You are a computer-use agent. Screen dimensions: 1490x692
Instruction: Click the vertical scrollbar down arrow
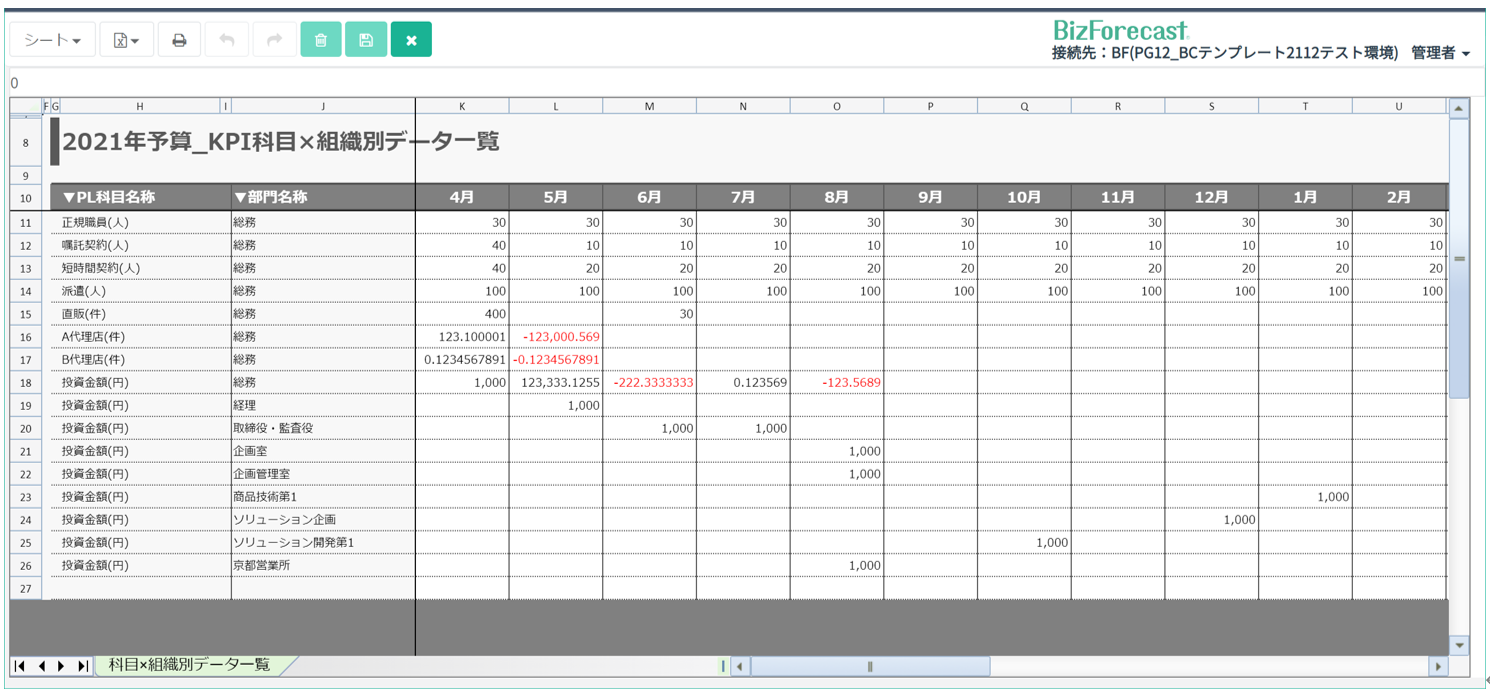click(1459, 645)
